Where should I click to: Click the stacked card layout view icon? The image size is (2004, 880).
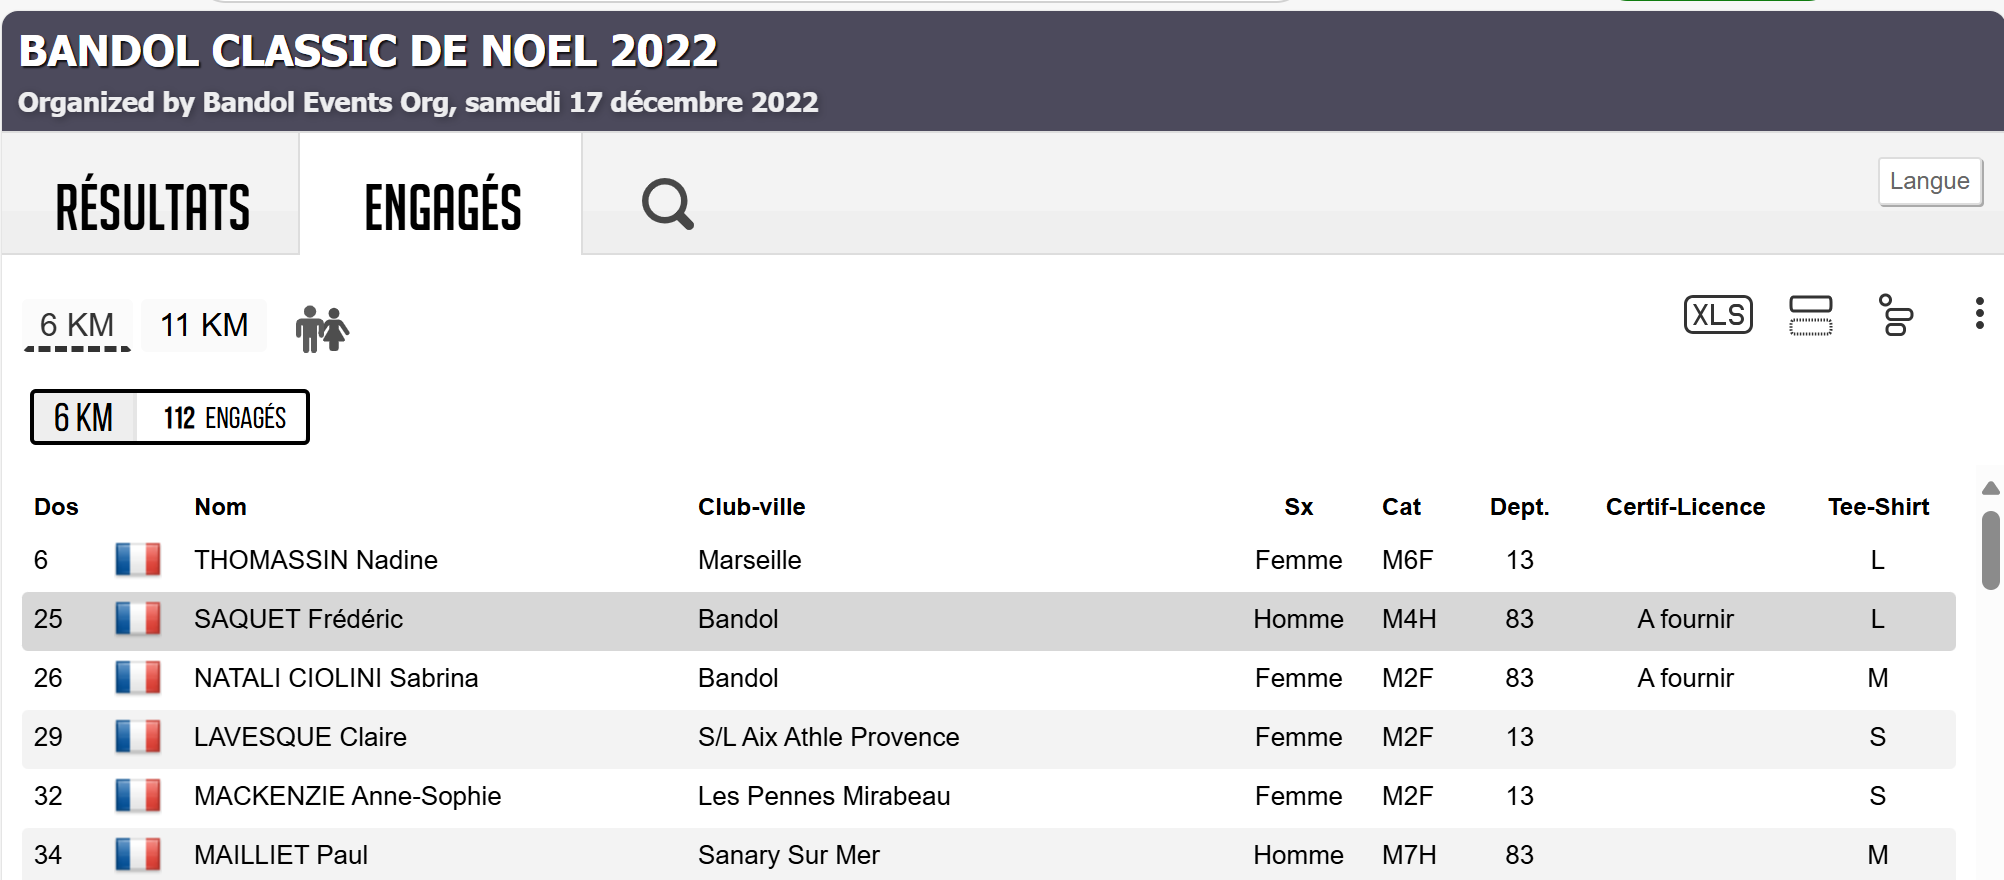pyautogui.click(x=1810, y=315)
